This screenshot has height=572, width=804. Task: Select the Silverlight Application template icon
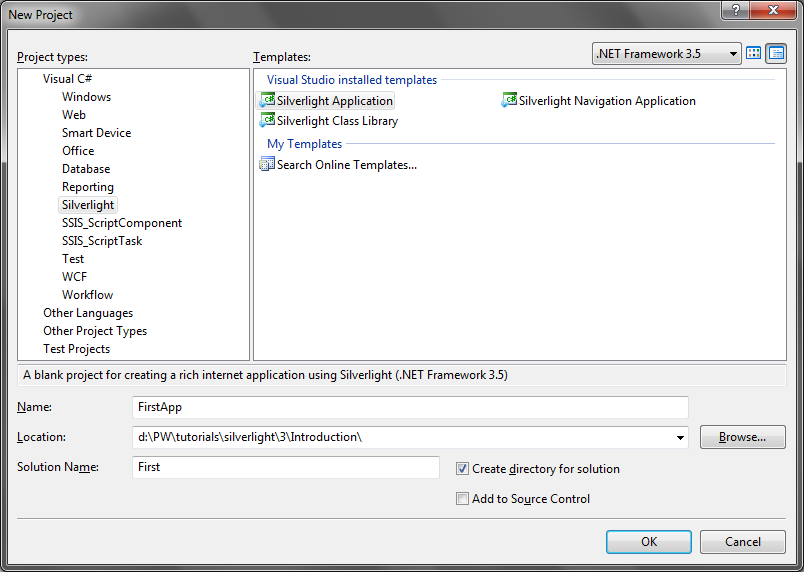pos(267,100)
